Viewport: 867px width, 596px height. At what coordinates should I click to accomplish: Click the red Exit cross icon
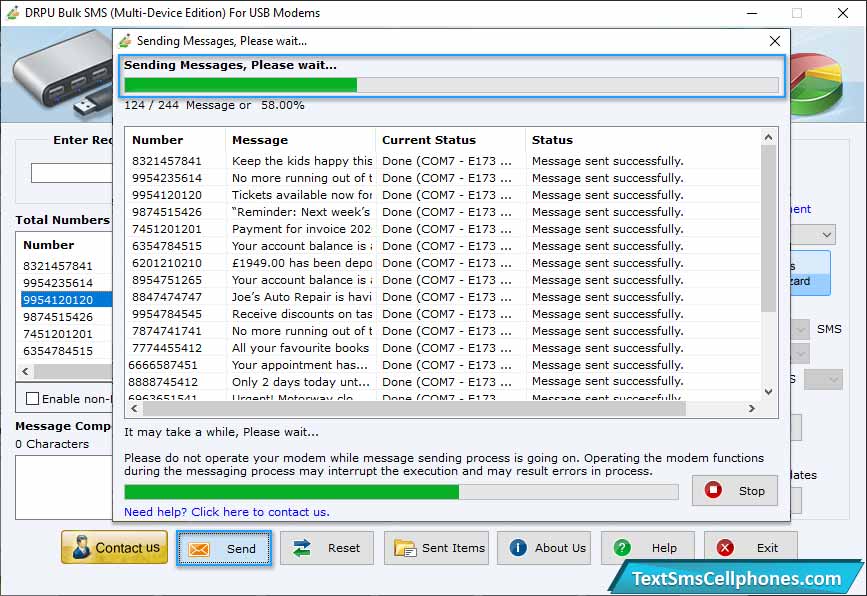pos(725,548)
